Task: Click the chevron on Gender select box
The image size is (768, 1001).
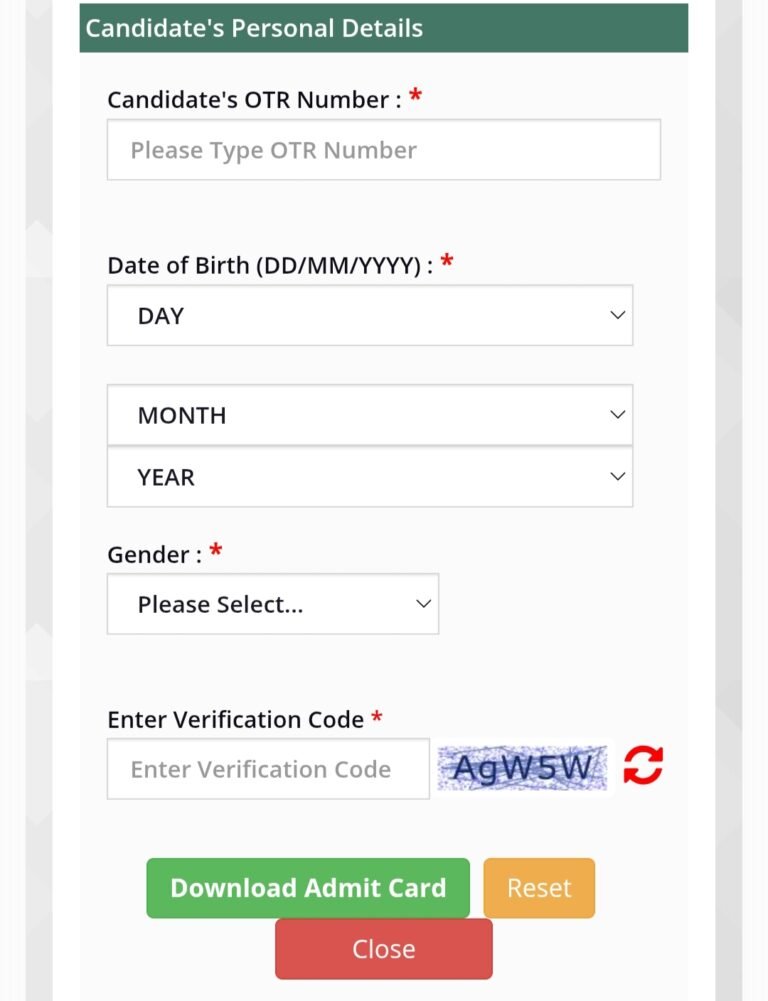Action: pos(423,604)
